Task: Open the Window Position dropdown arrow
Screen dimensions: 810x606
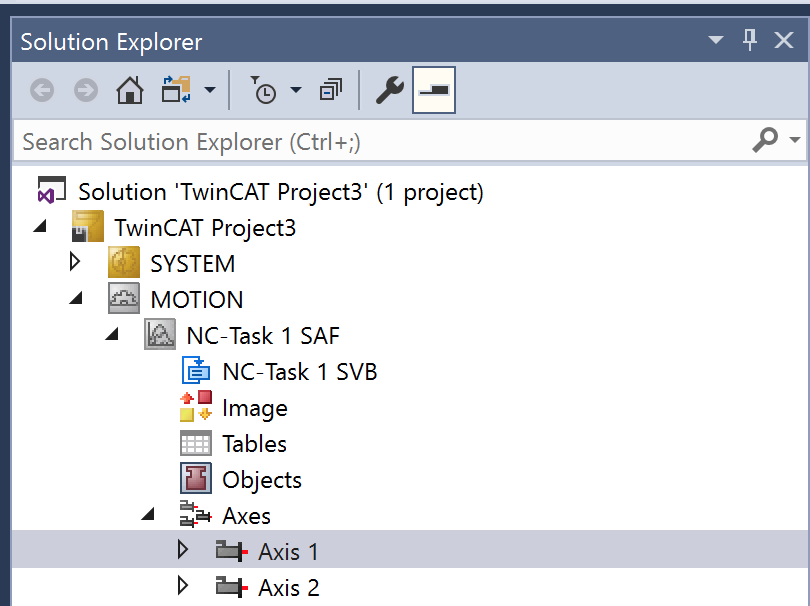Action: [715, 40]
